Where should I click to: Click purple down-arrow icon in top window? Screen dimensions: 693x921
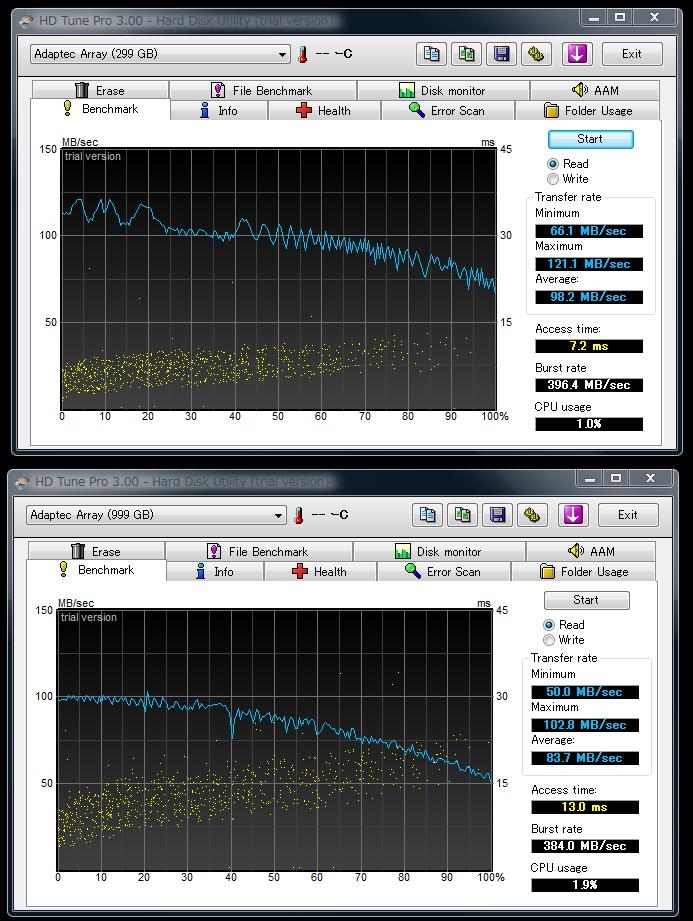pos(577,54)
